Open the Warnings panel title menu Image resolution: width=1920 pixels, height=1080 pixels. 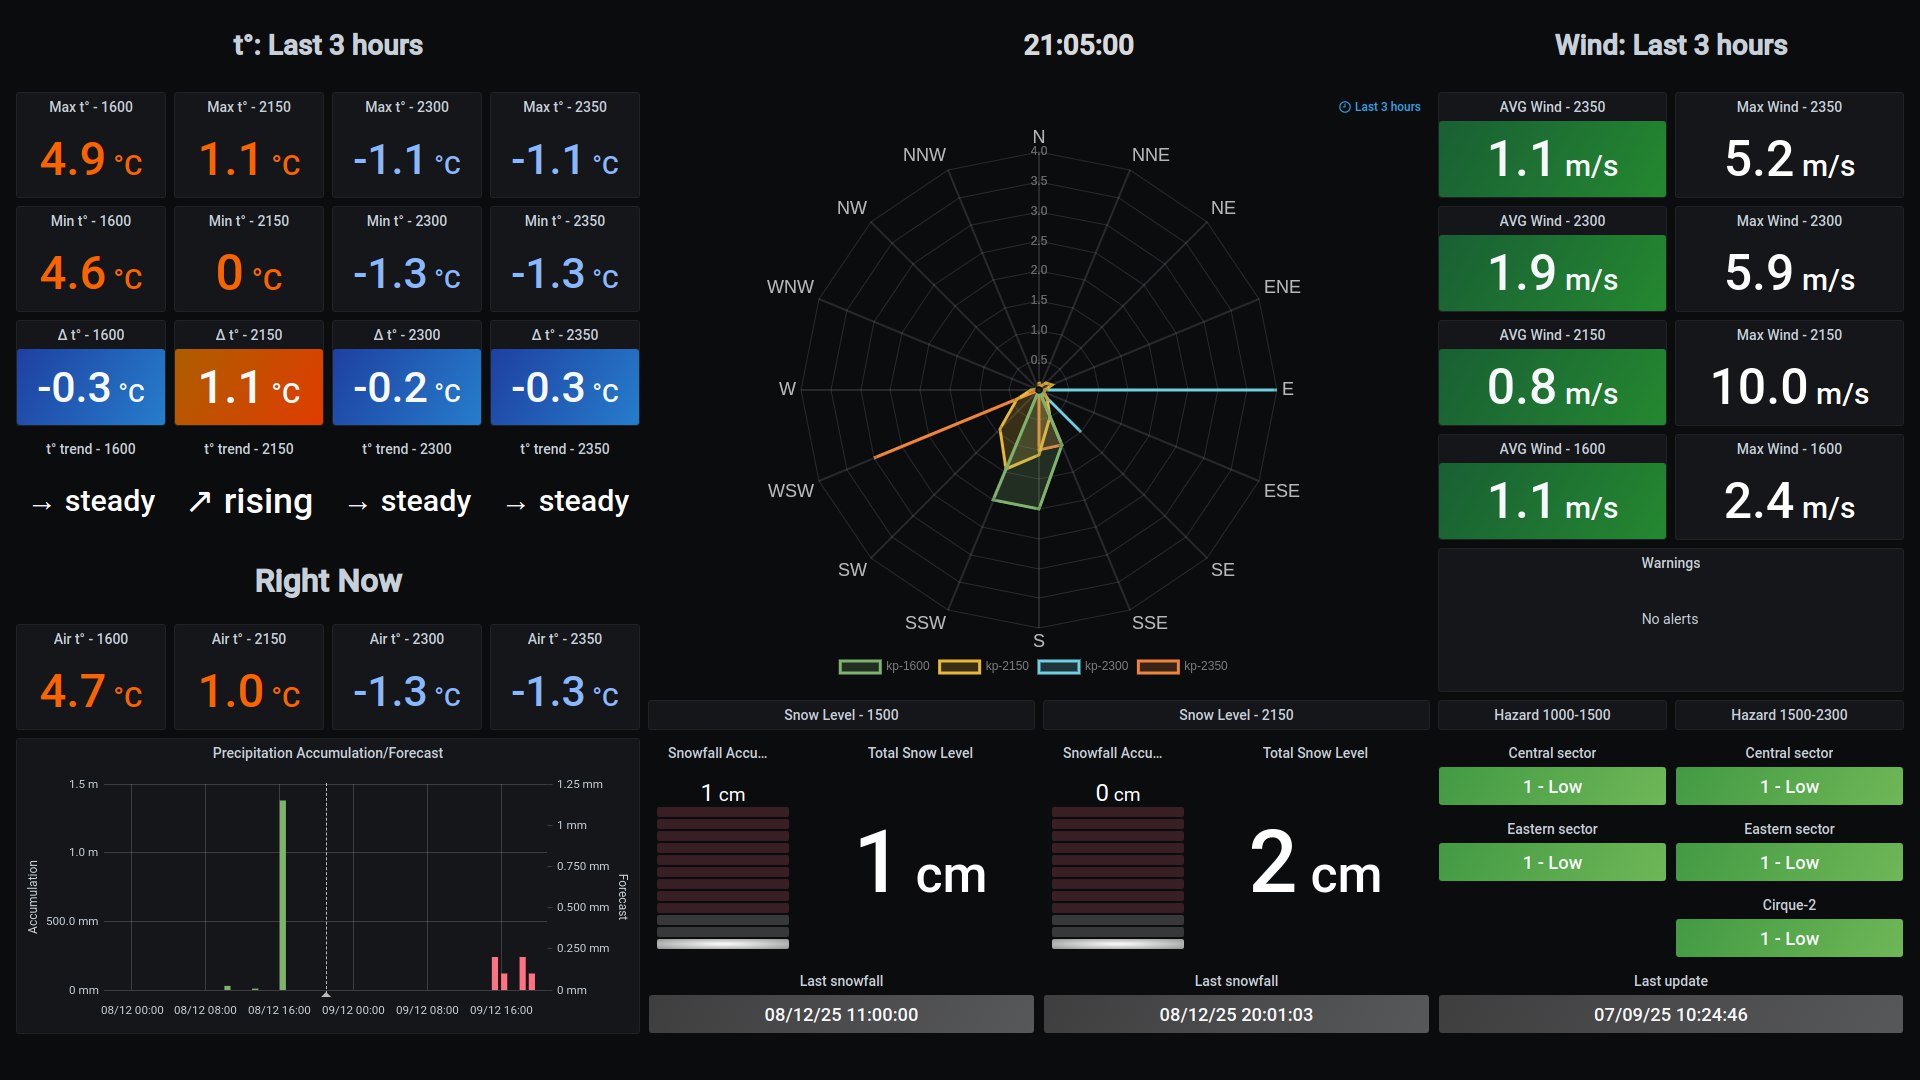pyautogui.click(x=1670, y=563)
